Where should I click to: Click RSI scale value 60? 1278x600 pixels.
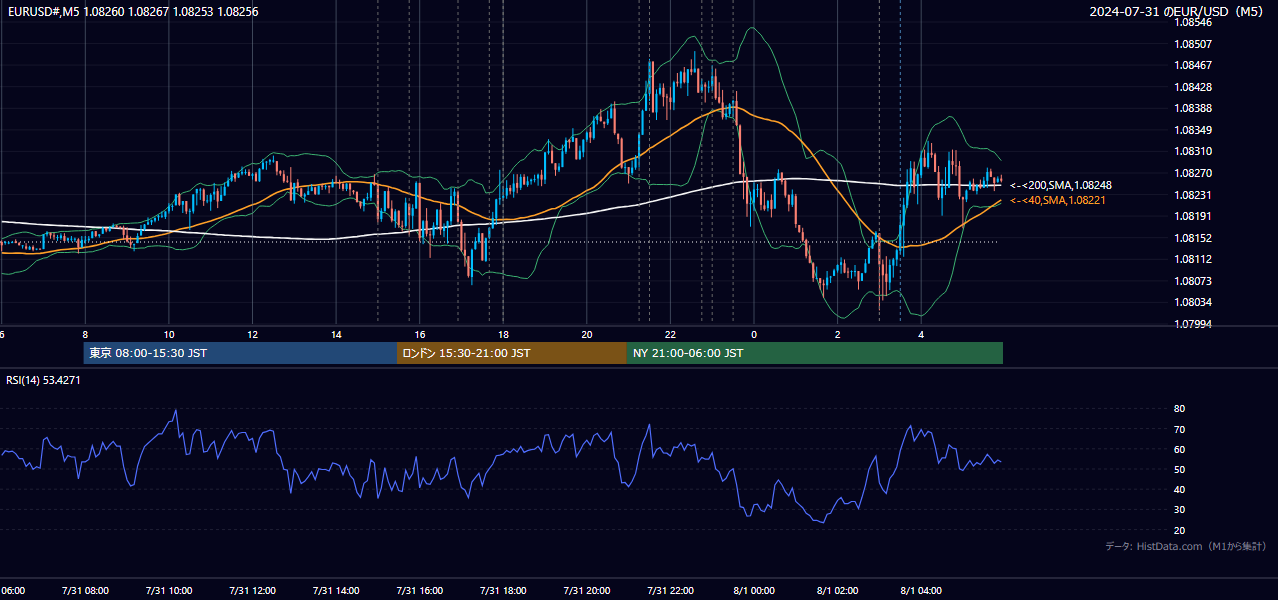(1179, 449)
